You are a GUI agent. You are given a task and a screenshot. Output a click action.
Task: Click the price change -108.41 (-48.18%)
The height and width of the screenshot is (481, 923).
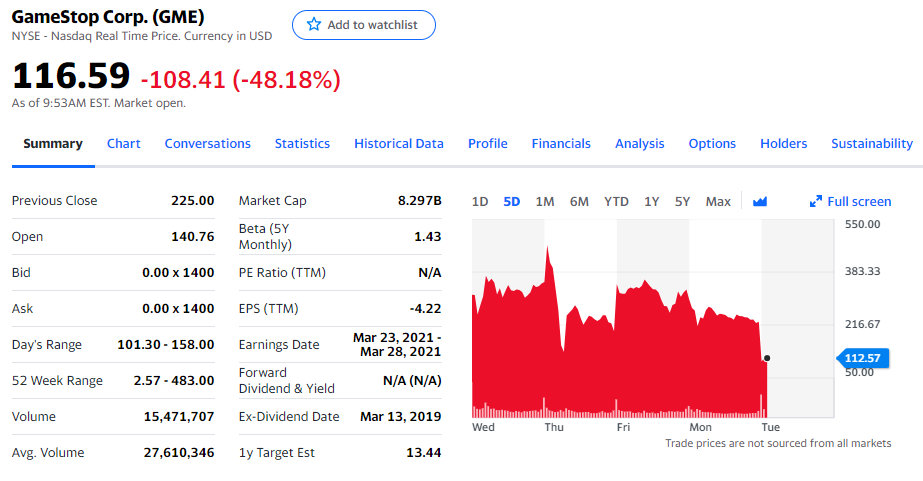click(x=240, y=79)
